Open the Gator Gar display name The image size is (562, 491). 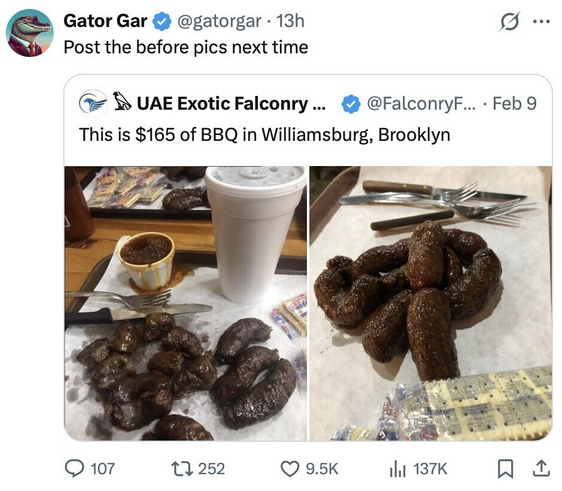(105, 21)
